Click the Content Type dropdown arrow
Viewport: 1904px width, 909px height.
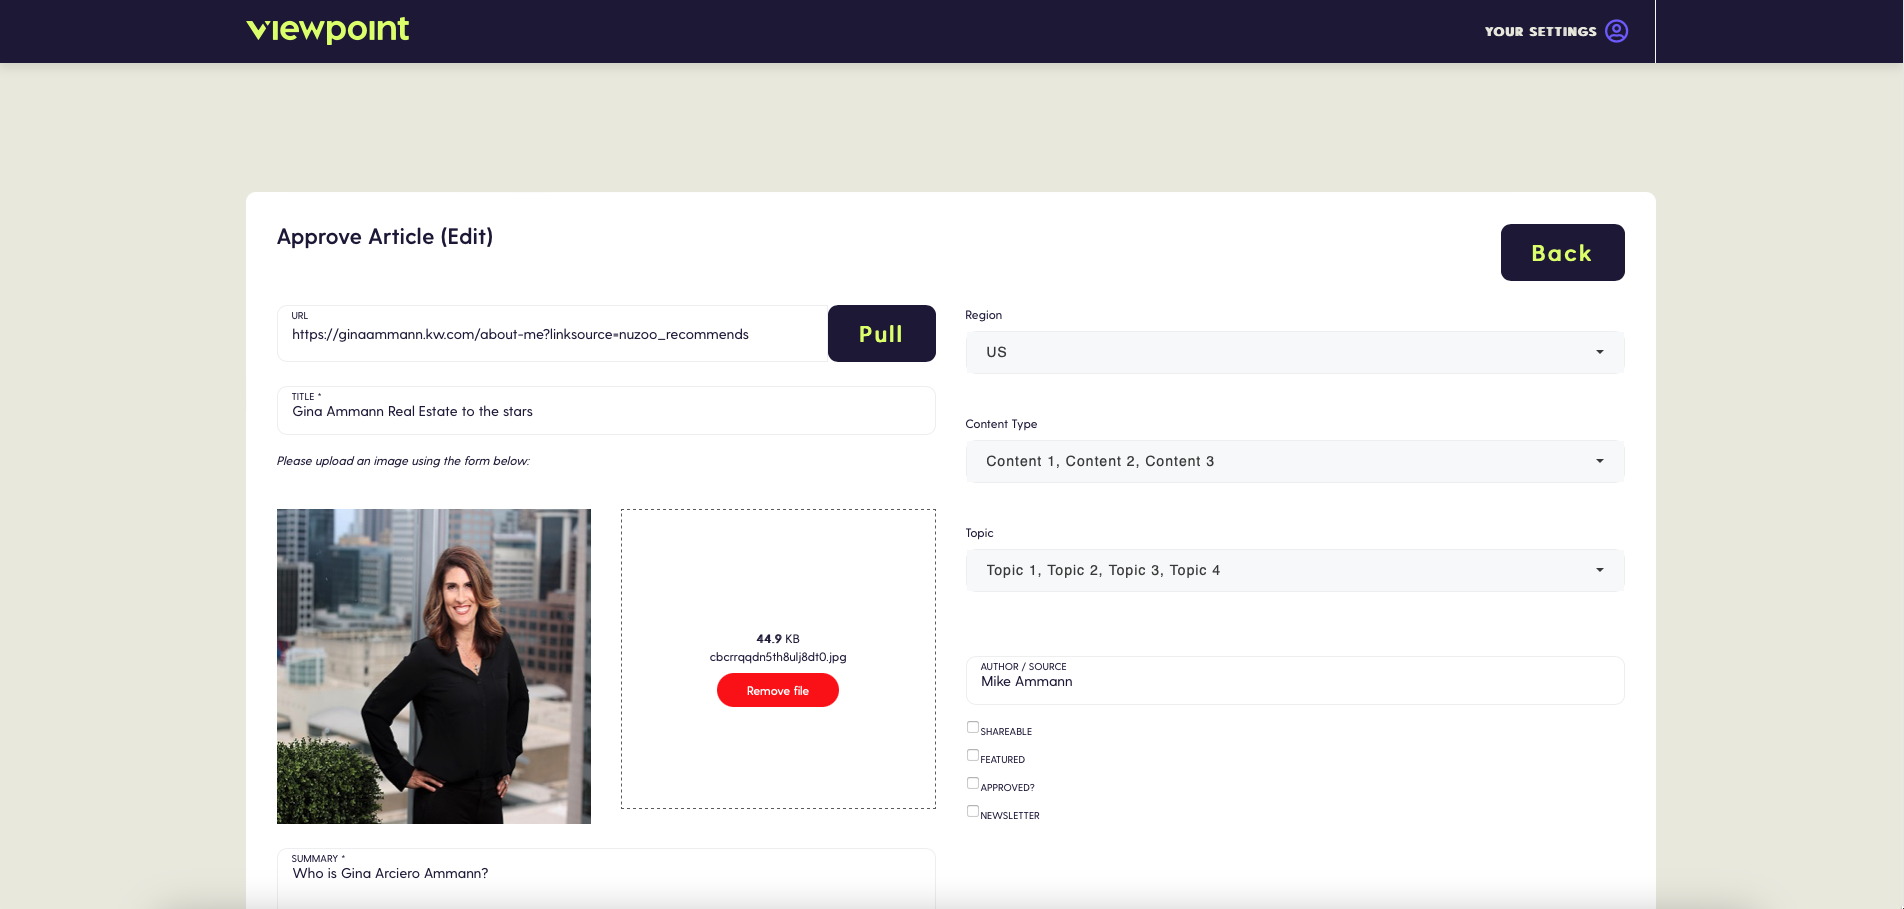tap(1599, 461)
